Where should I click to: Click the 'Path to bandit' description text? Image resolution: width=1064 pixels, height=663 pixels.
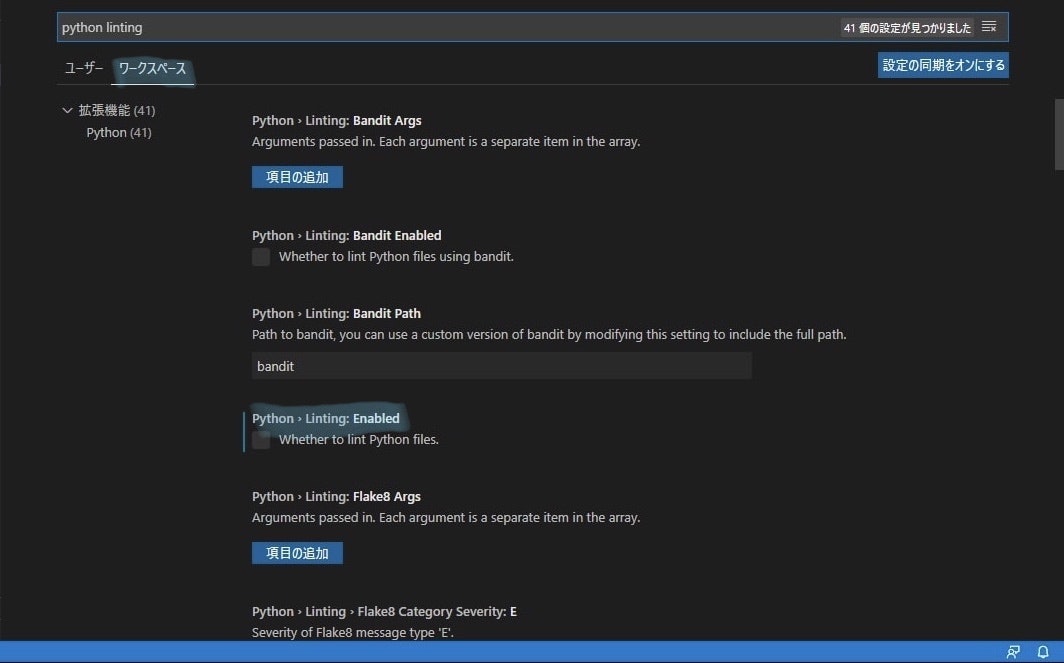549,335
